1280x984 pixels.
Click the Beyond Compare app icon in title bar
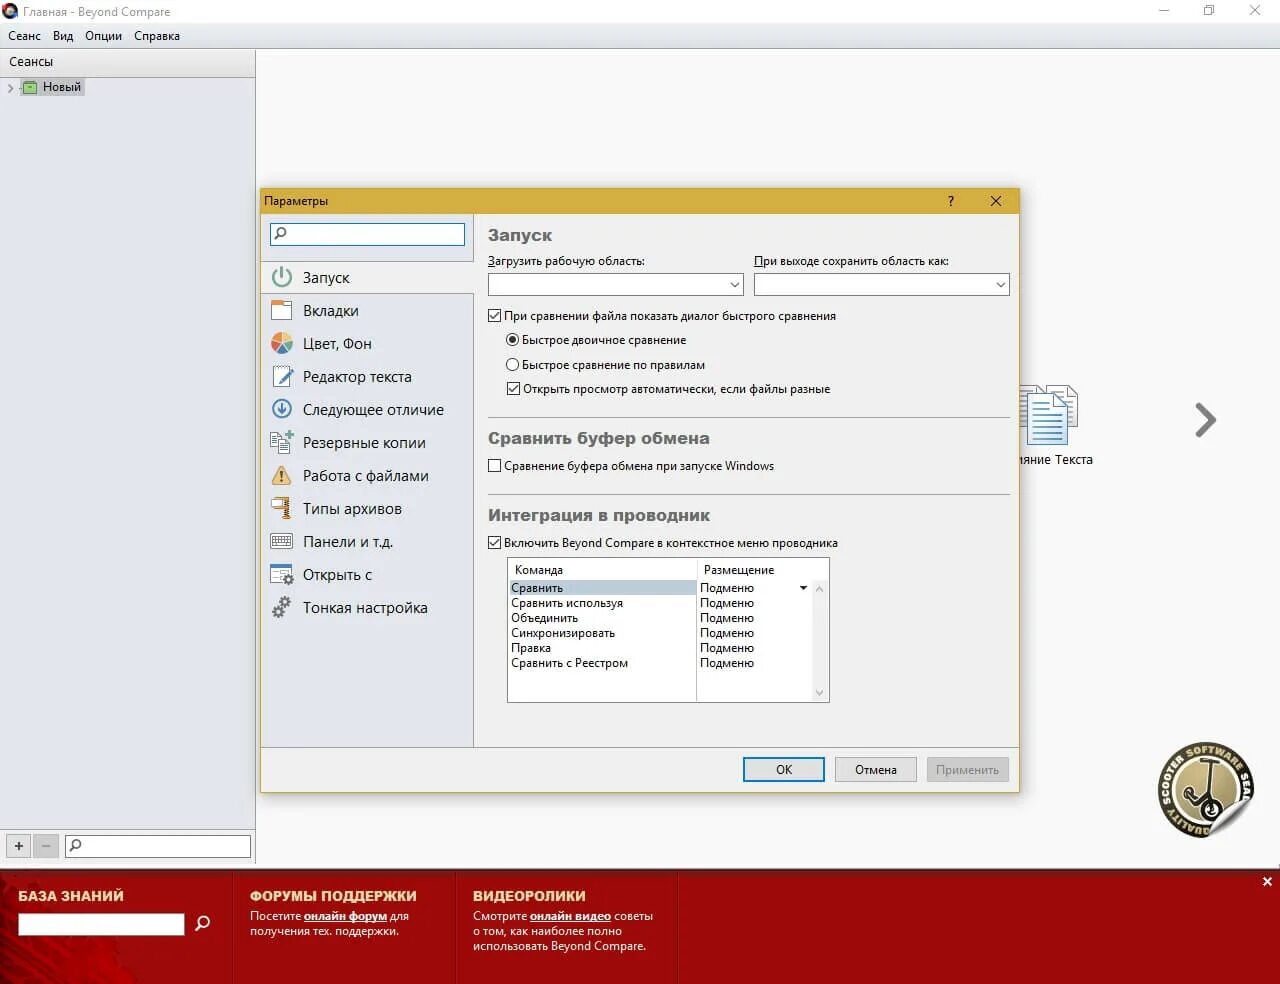tap(10, 11)
